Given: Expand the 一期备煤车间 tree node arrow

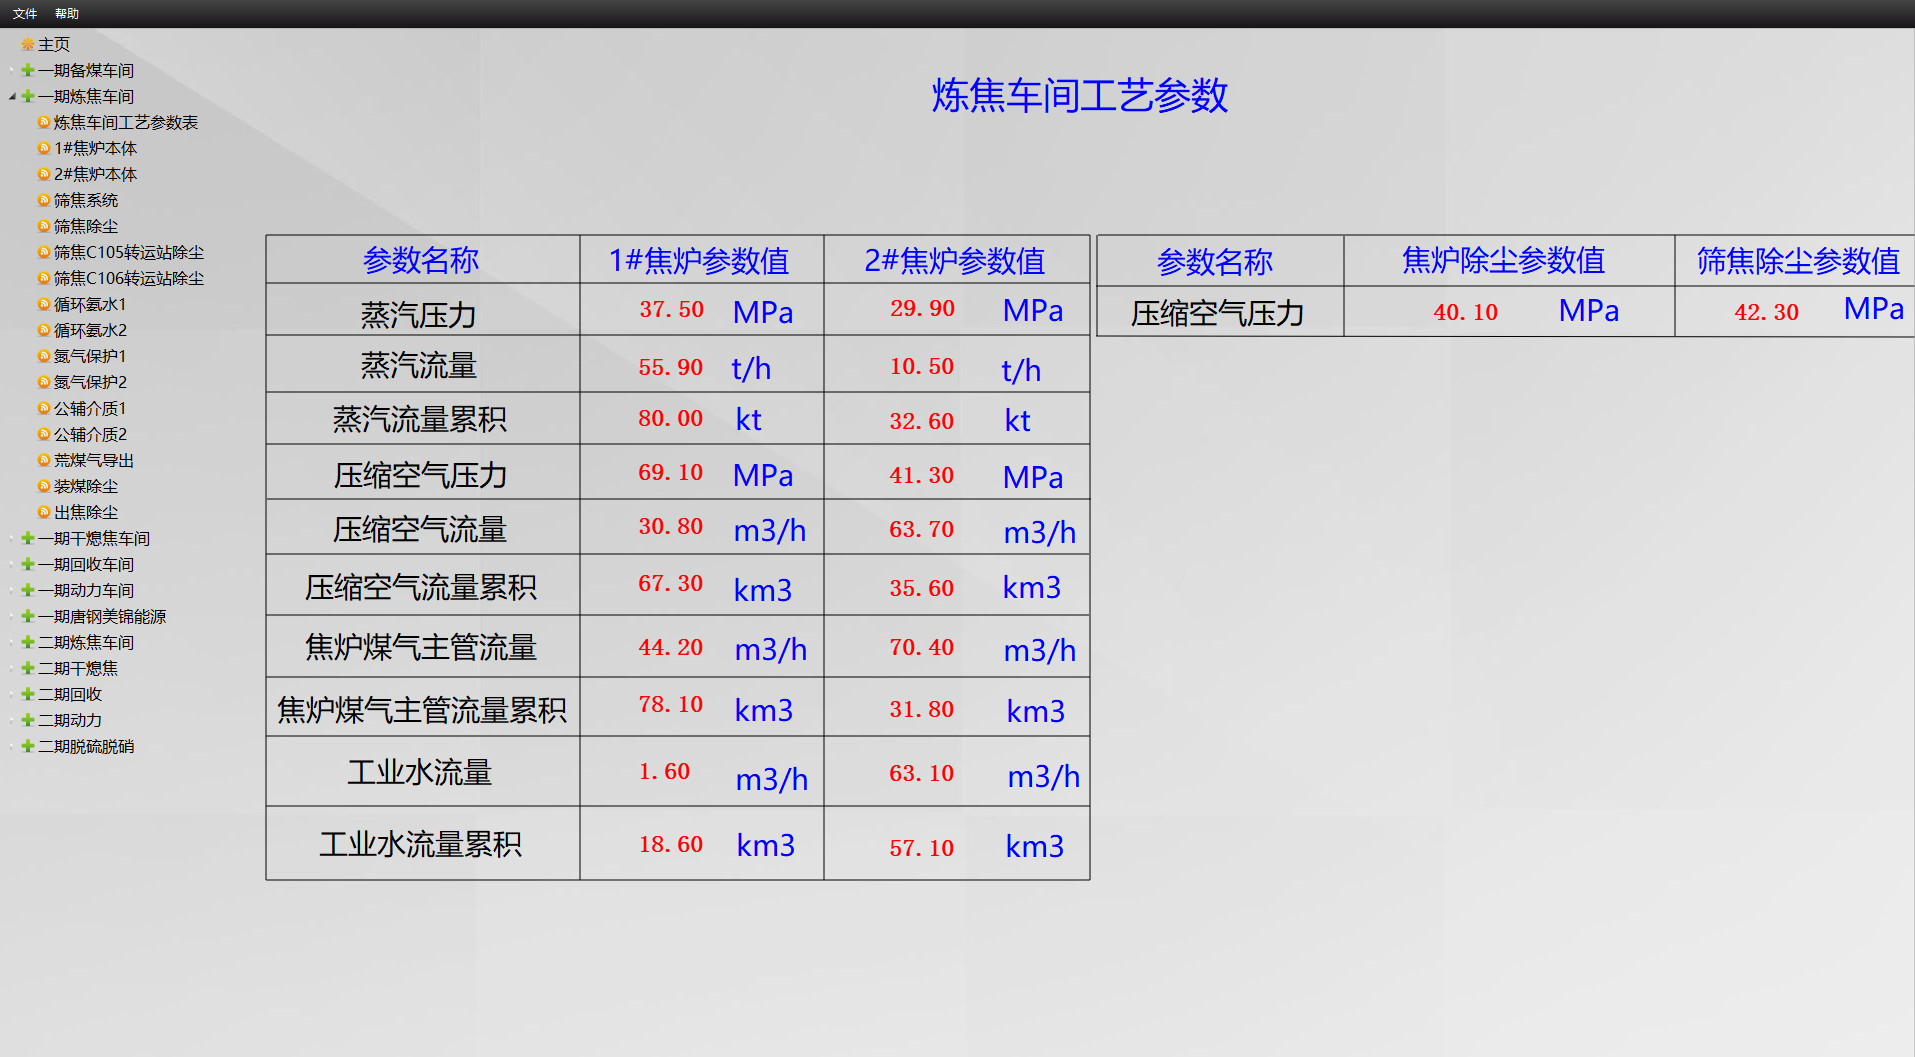Looking at the screenshot, I should pos(12,71).
